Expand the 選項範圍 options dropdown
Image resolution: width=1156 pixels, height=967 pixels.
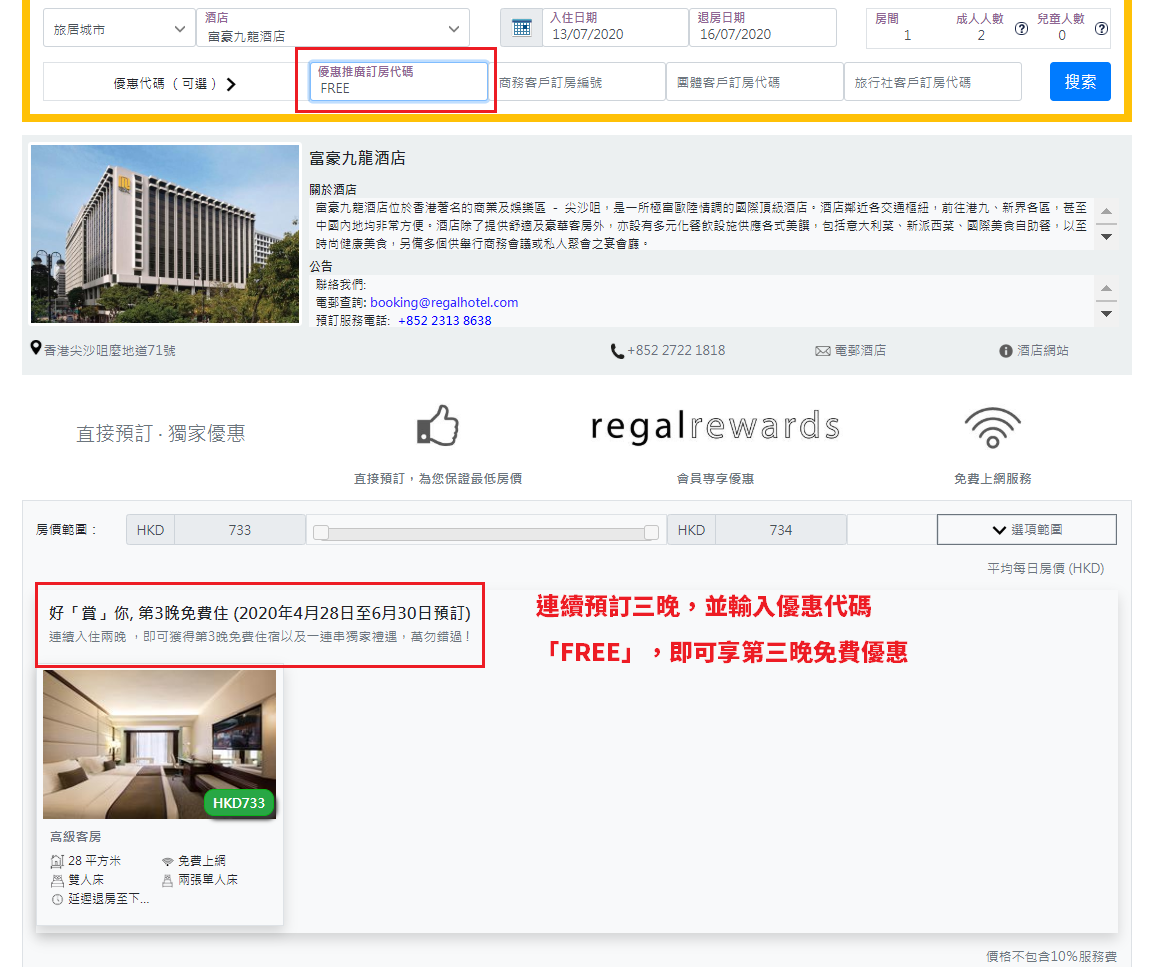point(1027,530)
